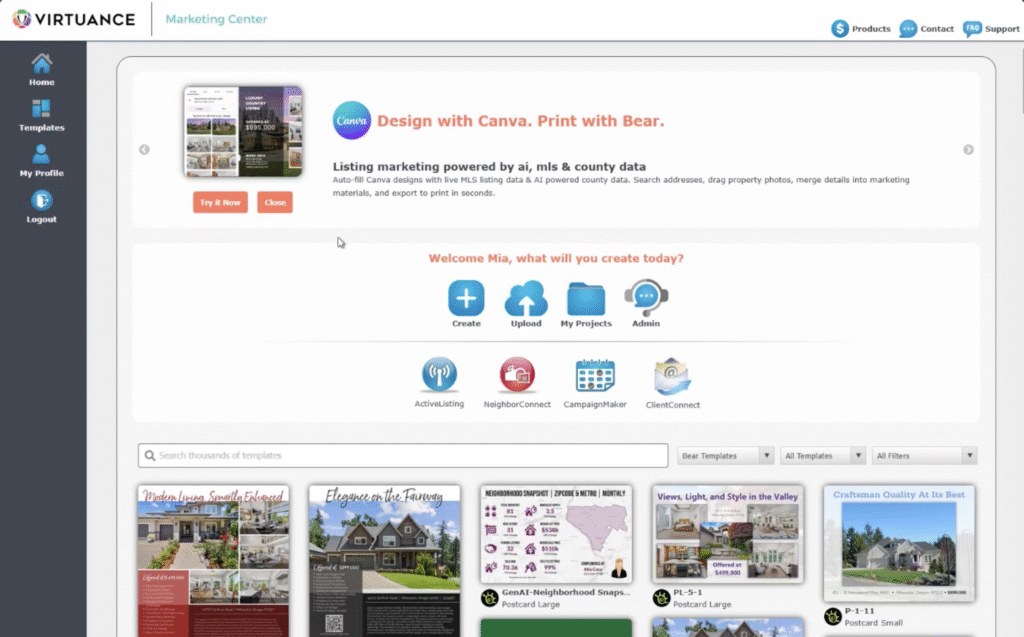Open Templates in the sidebar
The height and width of the screenshot is (637, 1024).
[x=41, y=115]
